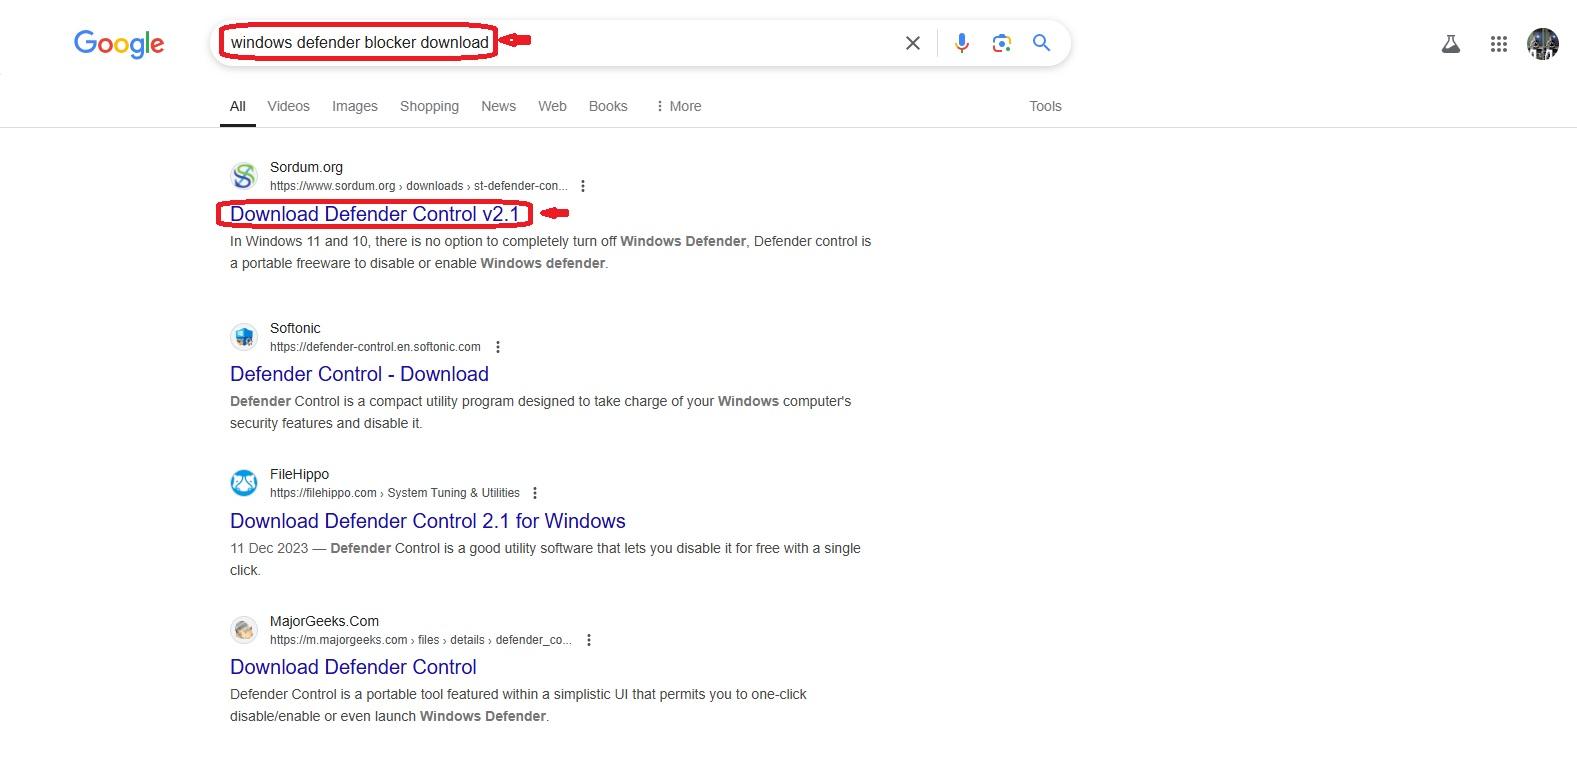Click the m.majorgeeks.com URL breadcrumb
The image size is (1577, 758).
[x=421, y=640]
